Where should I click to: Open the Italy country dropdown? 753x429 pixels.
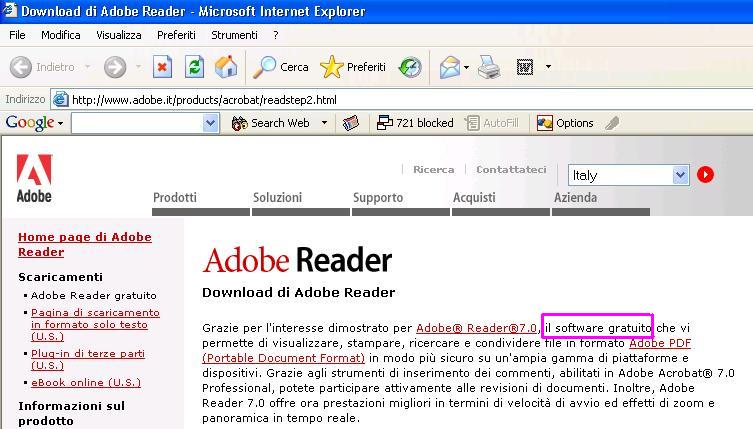click(629, 175)
